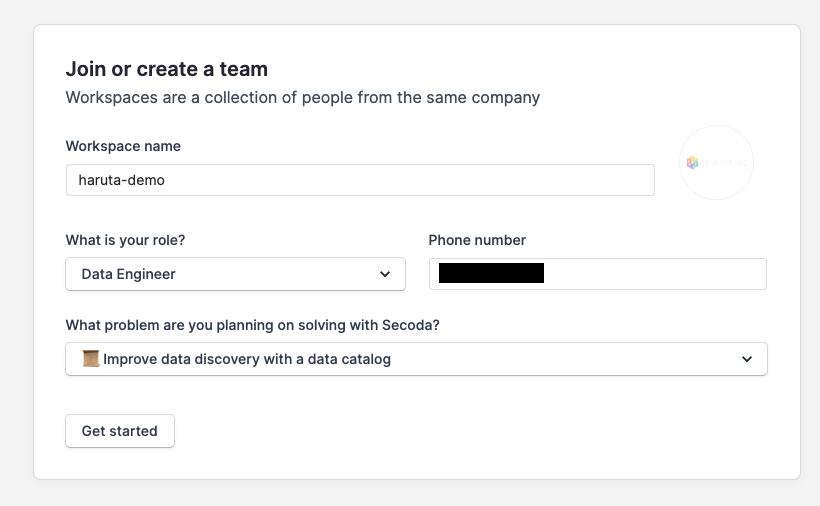Click the scroll emoji icon in problem dropdown

tap(91, 359)
